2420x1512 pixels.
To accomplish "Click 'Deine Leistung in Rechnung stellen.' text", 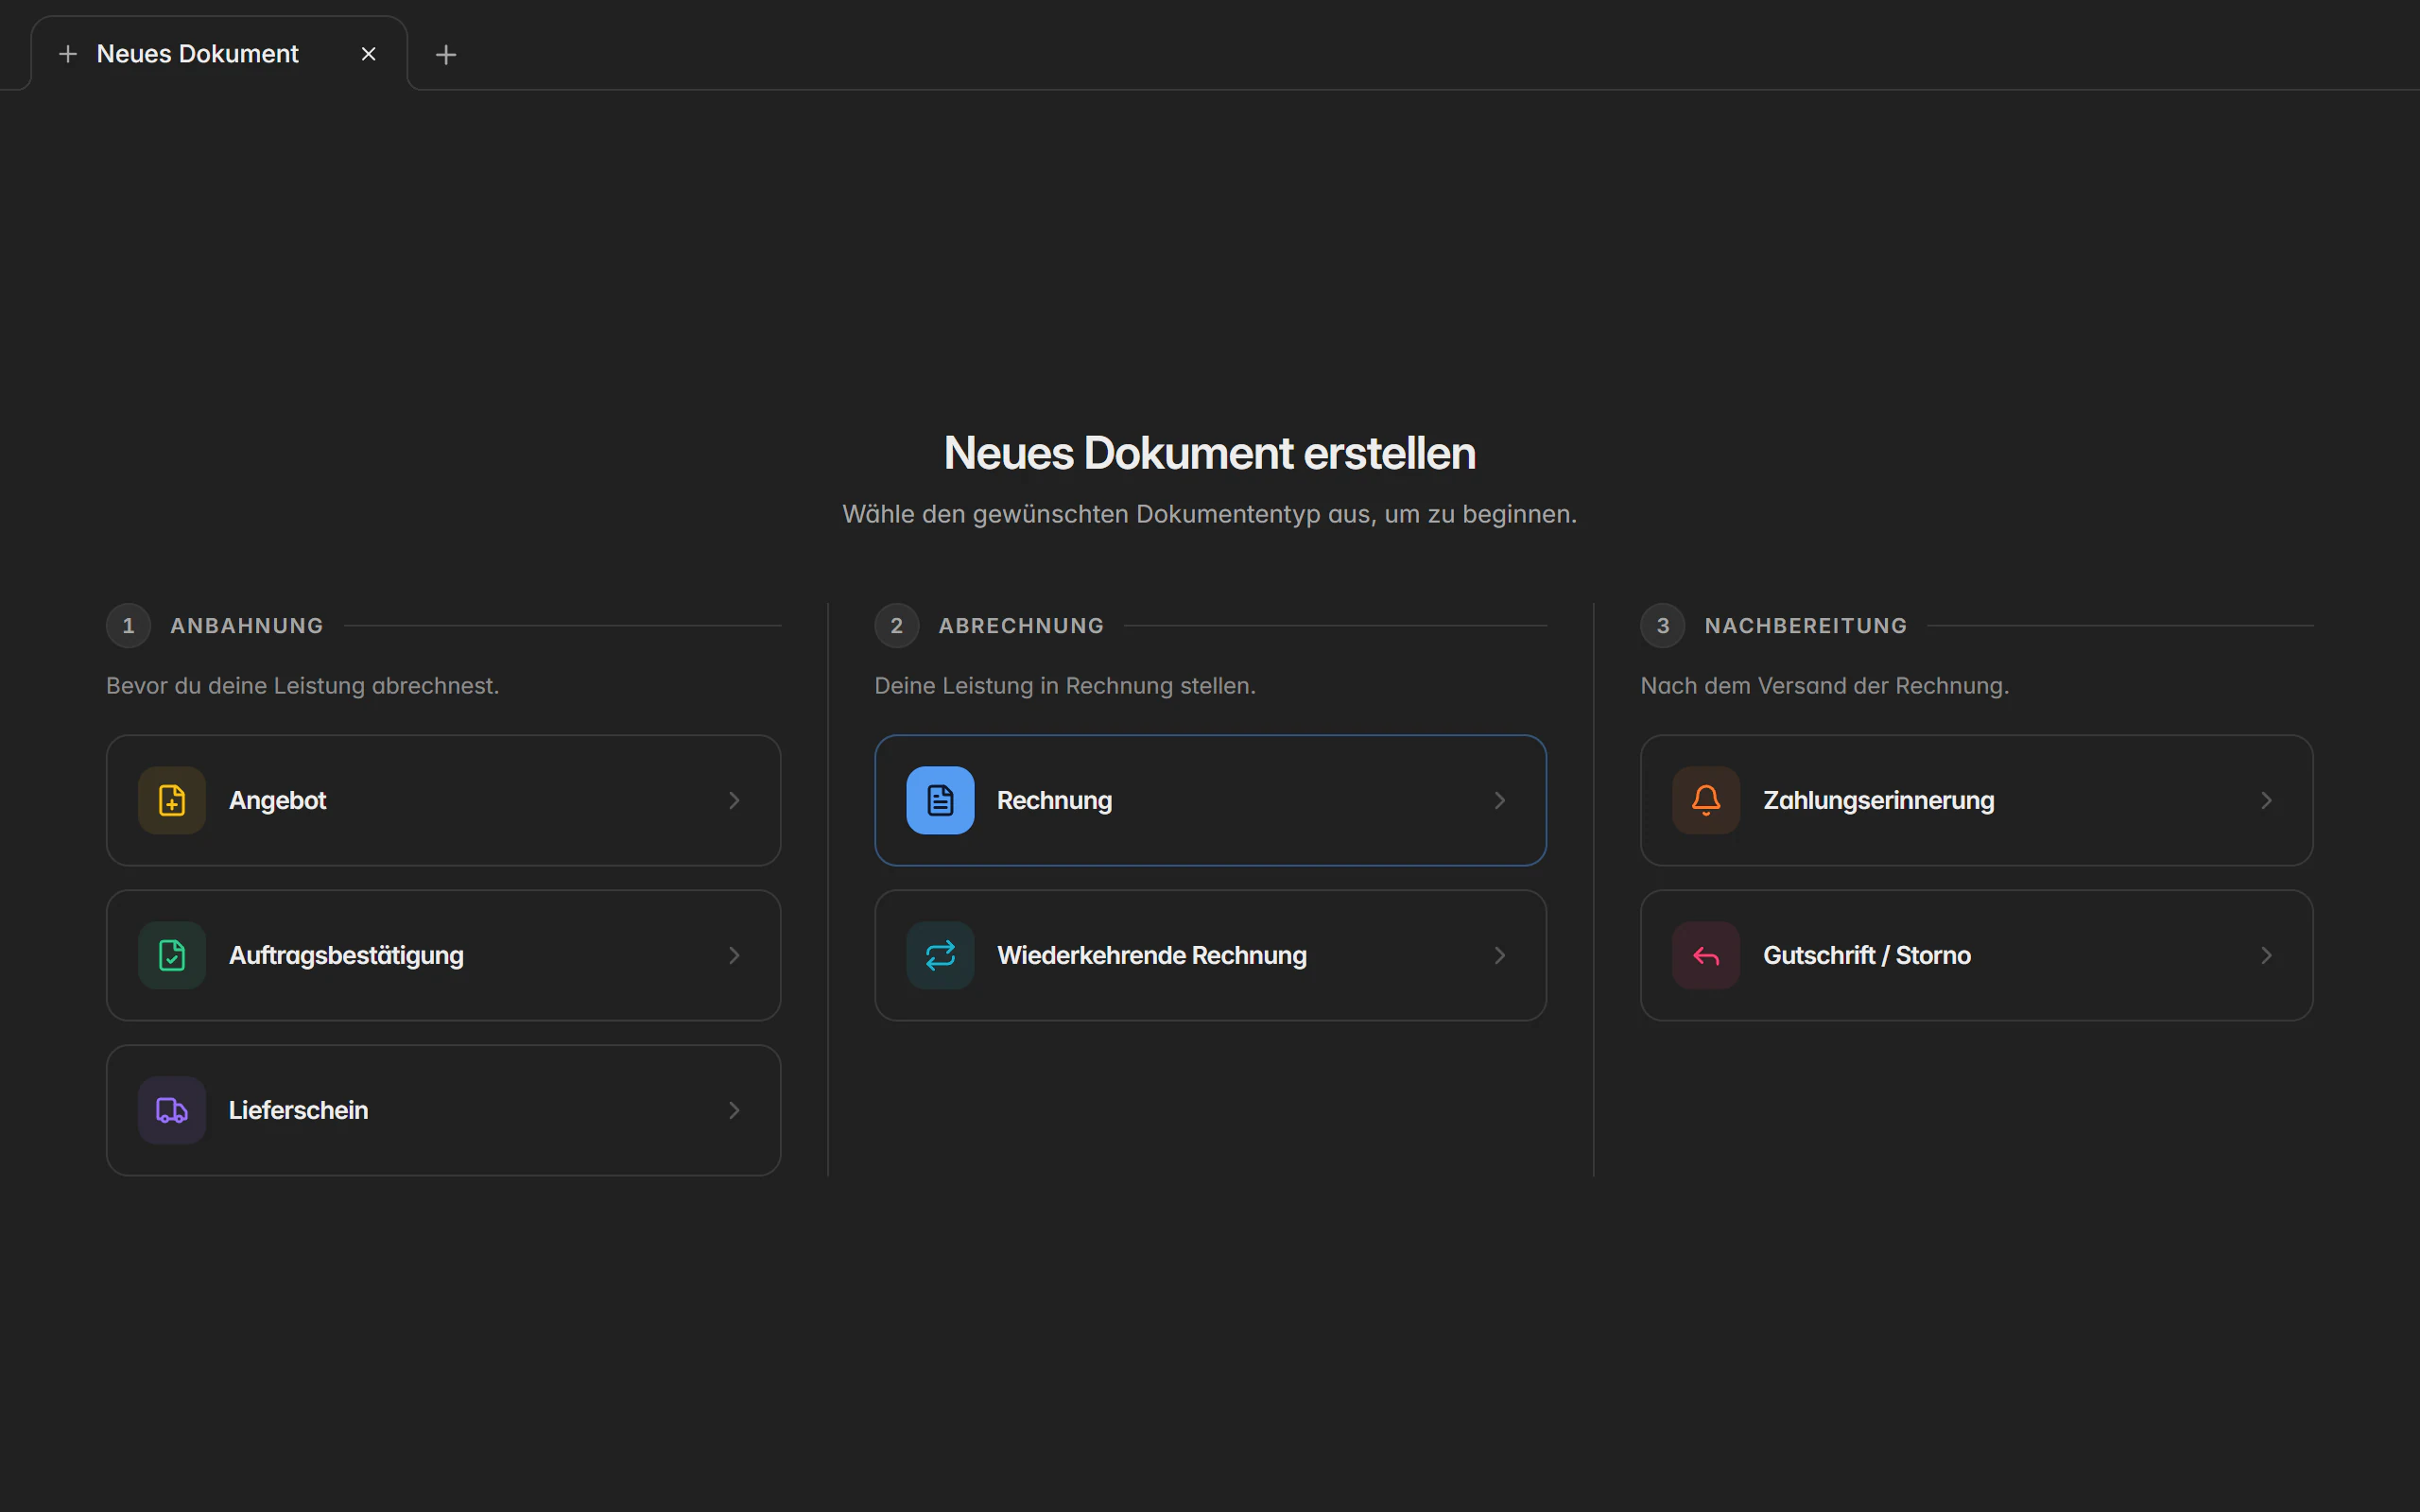I will pos(1065,686).
